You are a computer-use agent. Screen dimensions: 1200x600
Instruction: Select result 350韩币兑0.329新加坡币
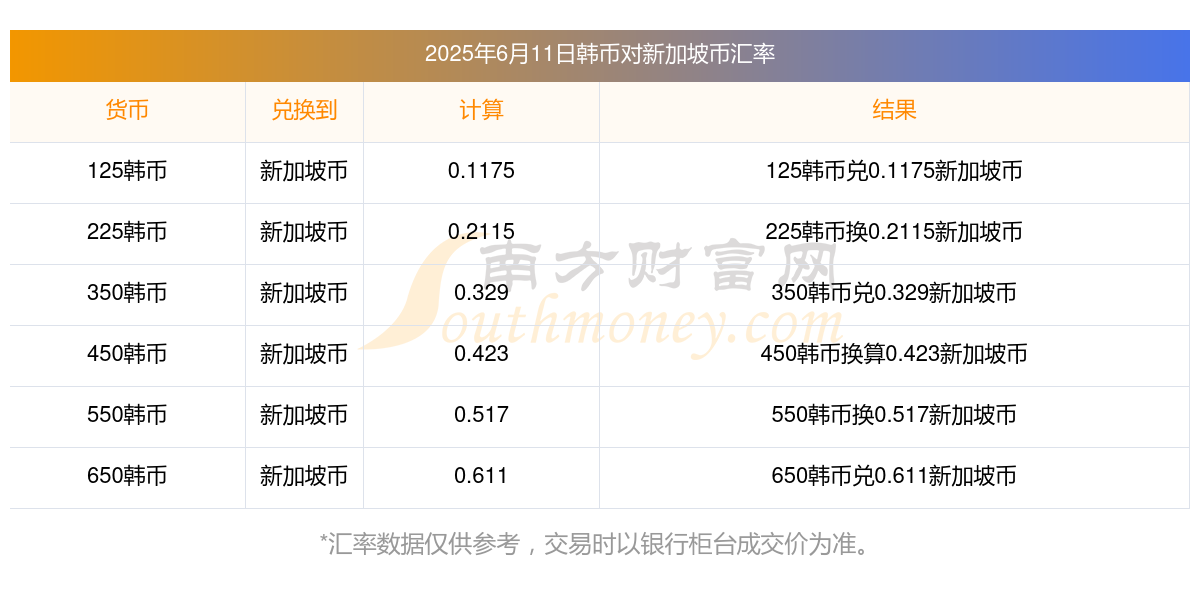[894, 293]
